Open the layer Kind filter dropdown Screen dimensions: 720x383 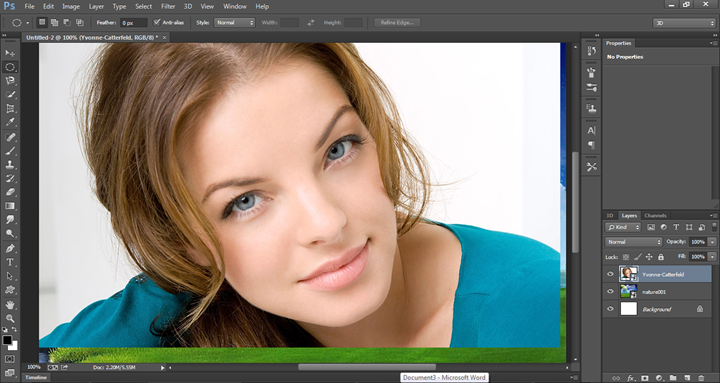(623, 227)
